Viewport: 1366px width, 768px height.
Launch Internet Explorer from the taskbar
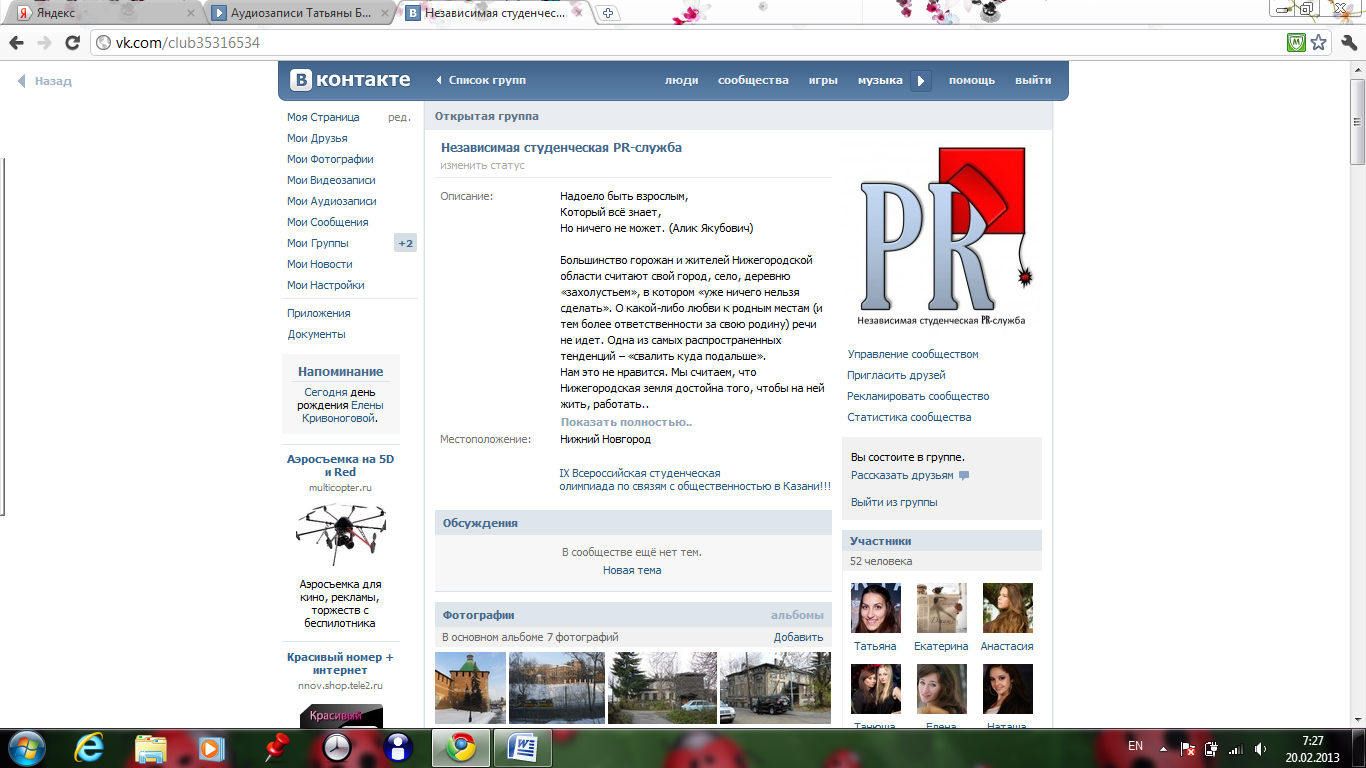tap(90, 748)
